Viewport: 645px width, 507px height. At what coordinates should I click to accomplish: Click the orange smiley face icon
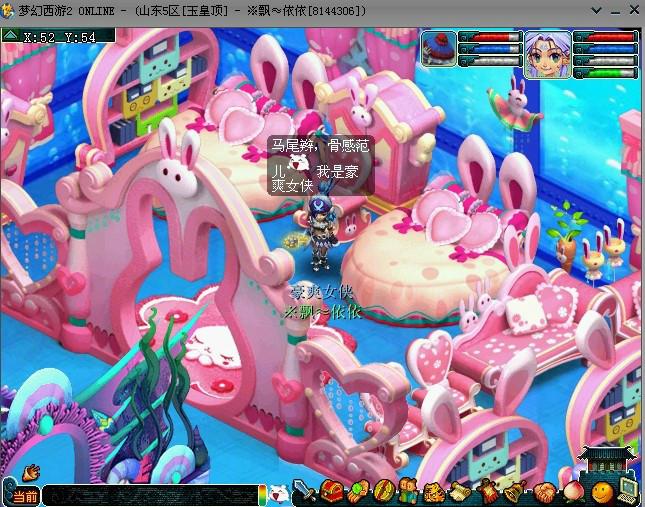point(601,493)
